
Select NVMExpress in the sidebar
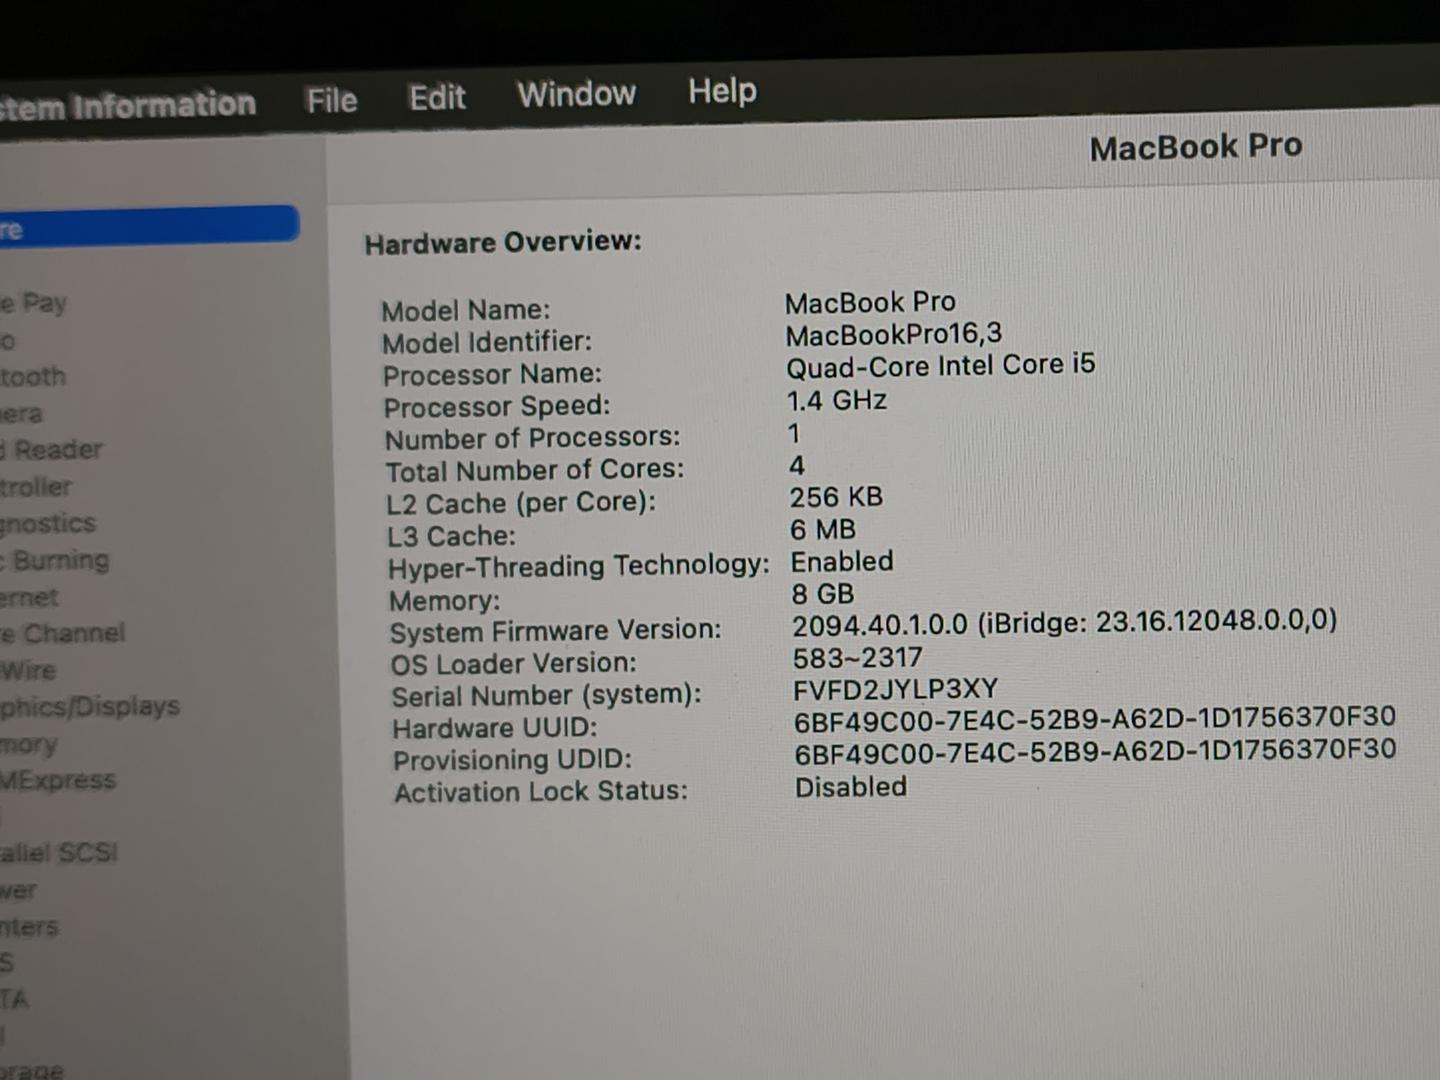point(58,780)
